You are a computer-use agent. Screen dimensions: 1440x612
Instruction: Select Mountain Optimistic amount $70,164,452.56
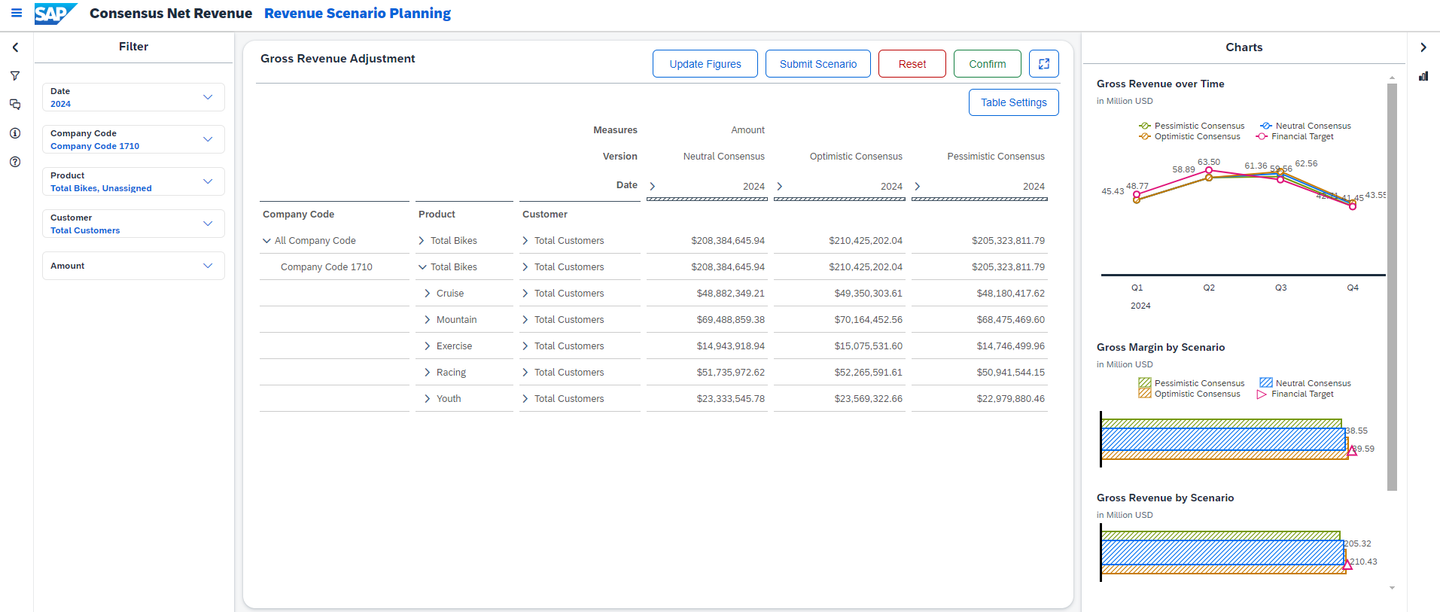865,320
